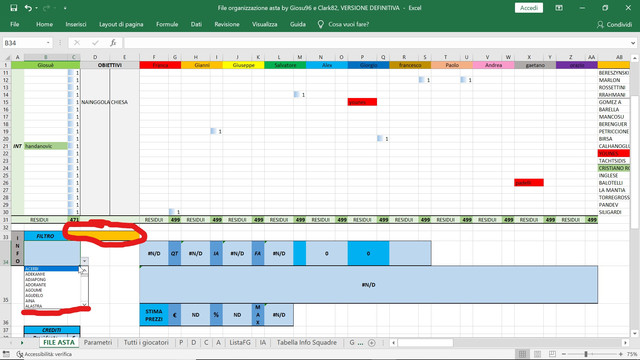
Task: Open Ribbon Display Options icon
Action: 559,8
